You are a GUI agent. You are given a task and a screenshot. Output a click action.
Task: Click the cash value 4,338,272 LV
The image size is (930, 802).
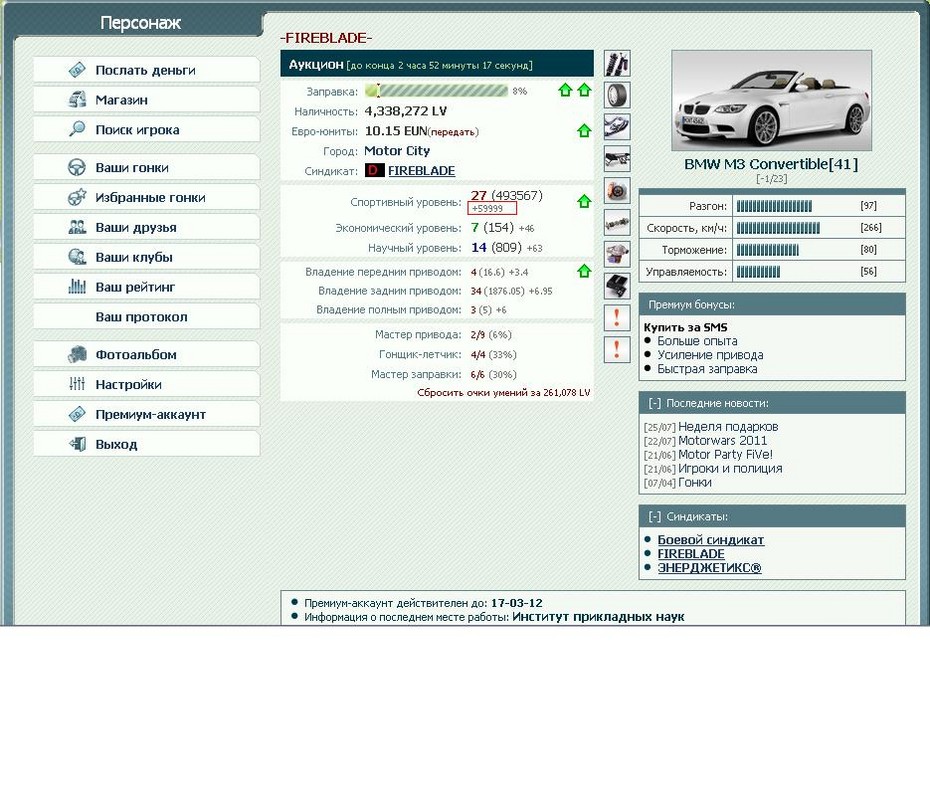[405, 111]
